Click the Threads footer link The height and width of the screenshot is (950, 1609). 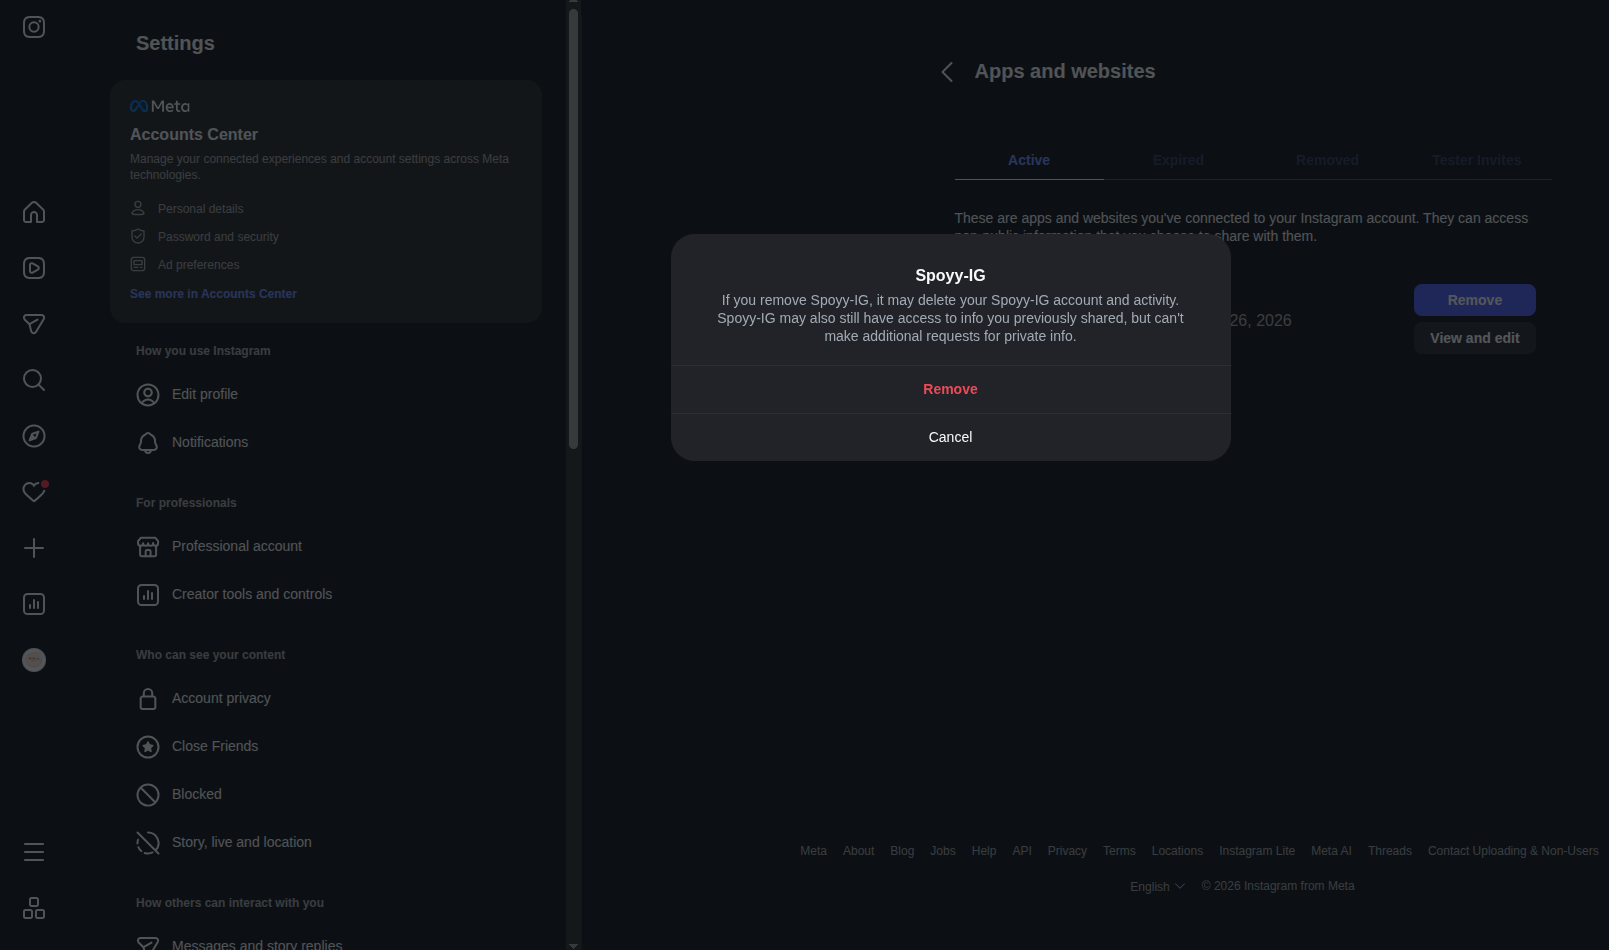[1390, 851]
